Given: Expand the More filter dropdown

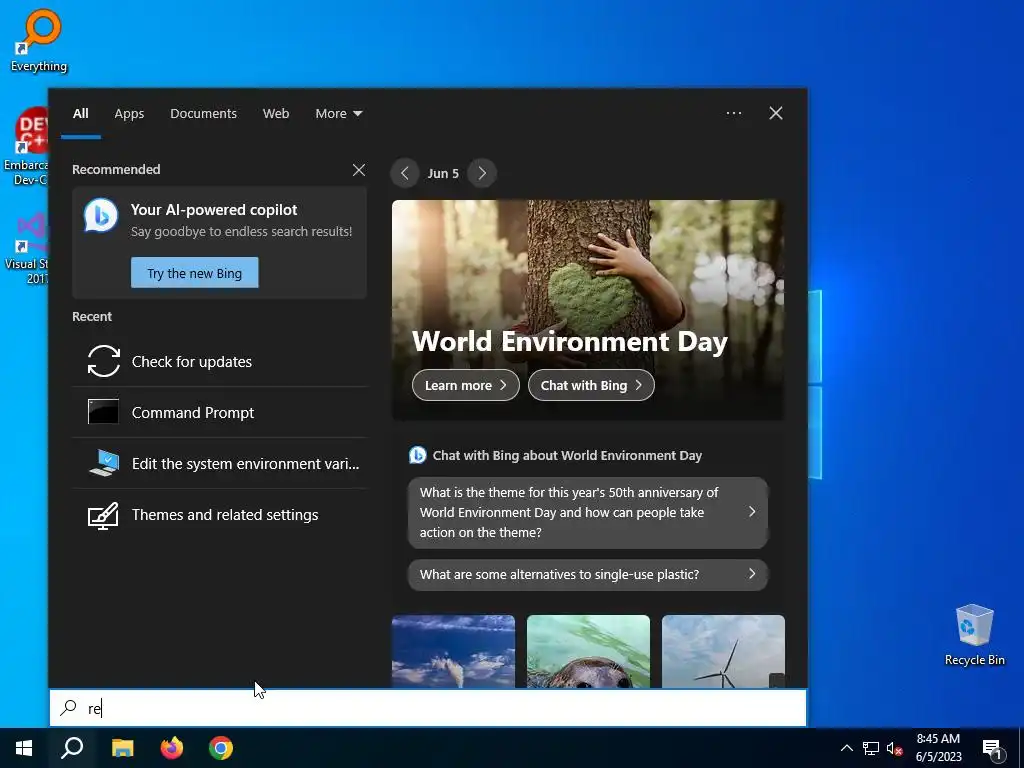Looking at the screenshot, I should click(x=338, y=114).
